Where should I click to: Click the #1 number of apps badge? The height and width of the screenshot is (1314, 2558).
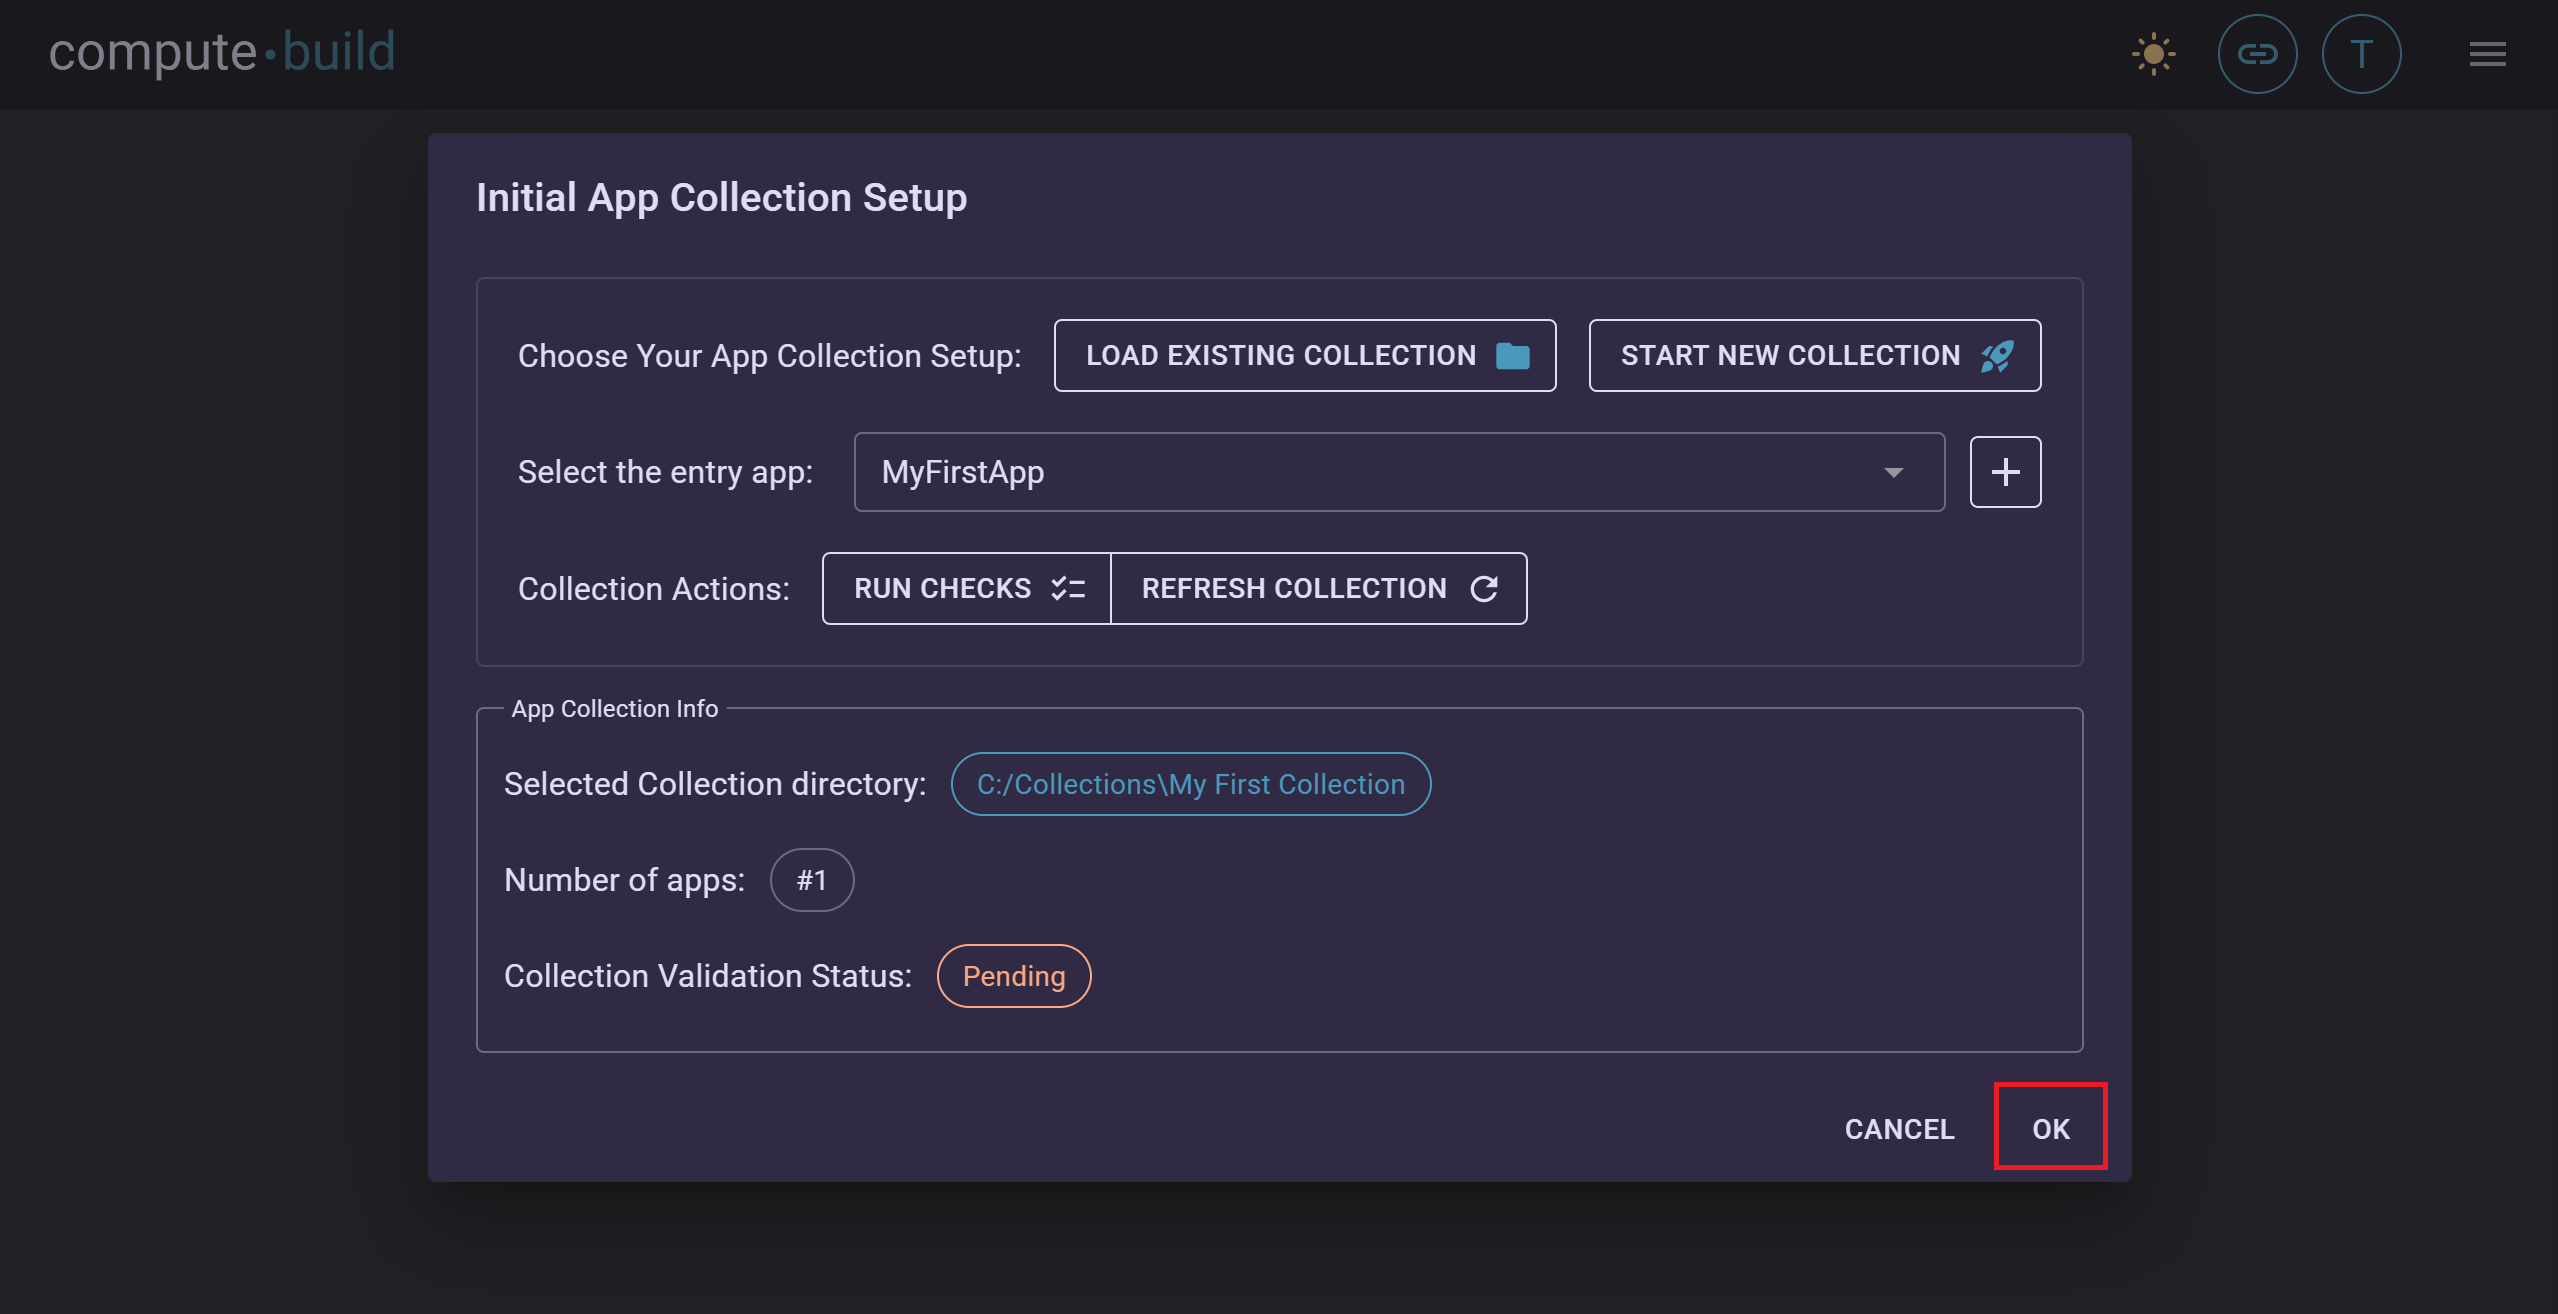point(811,879)
